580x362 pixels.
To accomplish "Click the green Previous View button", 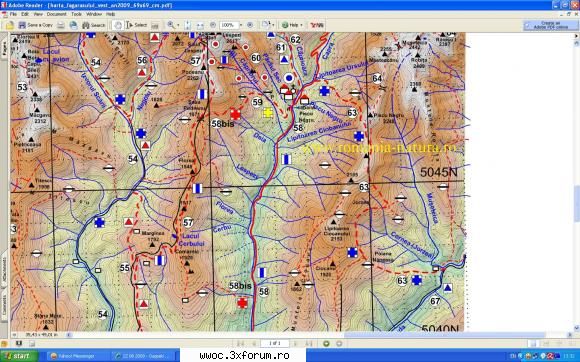I will pos(326,344).
